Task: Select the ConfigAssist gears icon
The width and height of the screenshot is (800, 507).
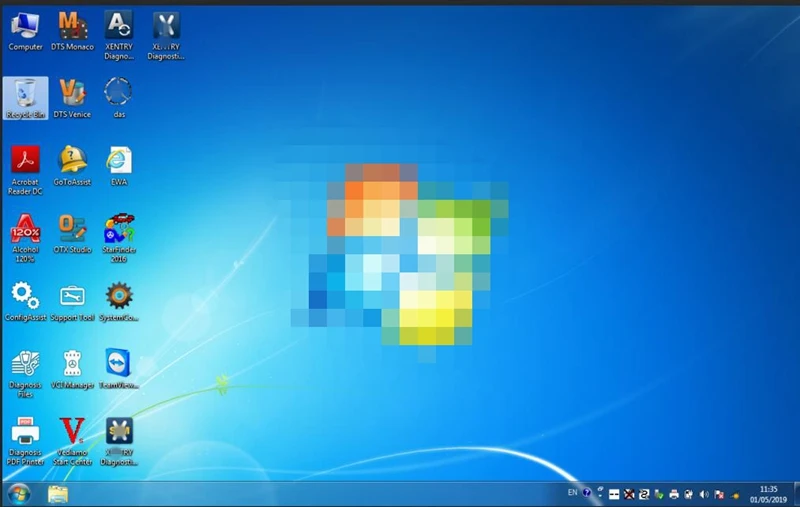Action: pos(25,302)
